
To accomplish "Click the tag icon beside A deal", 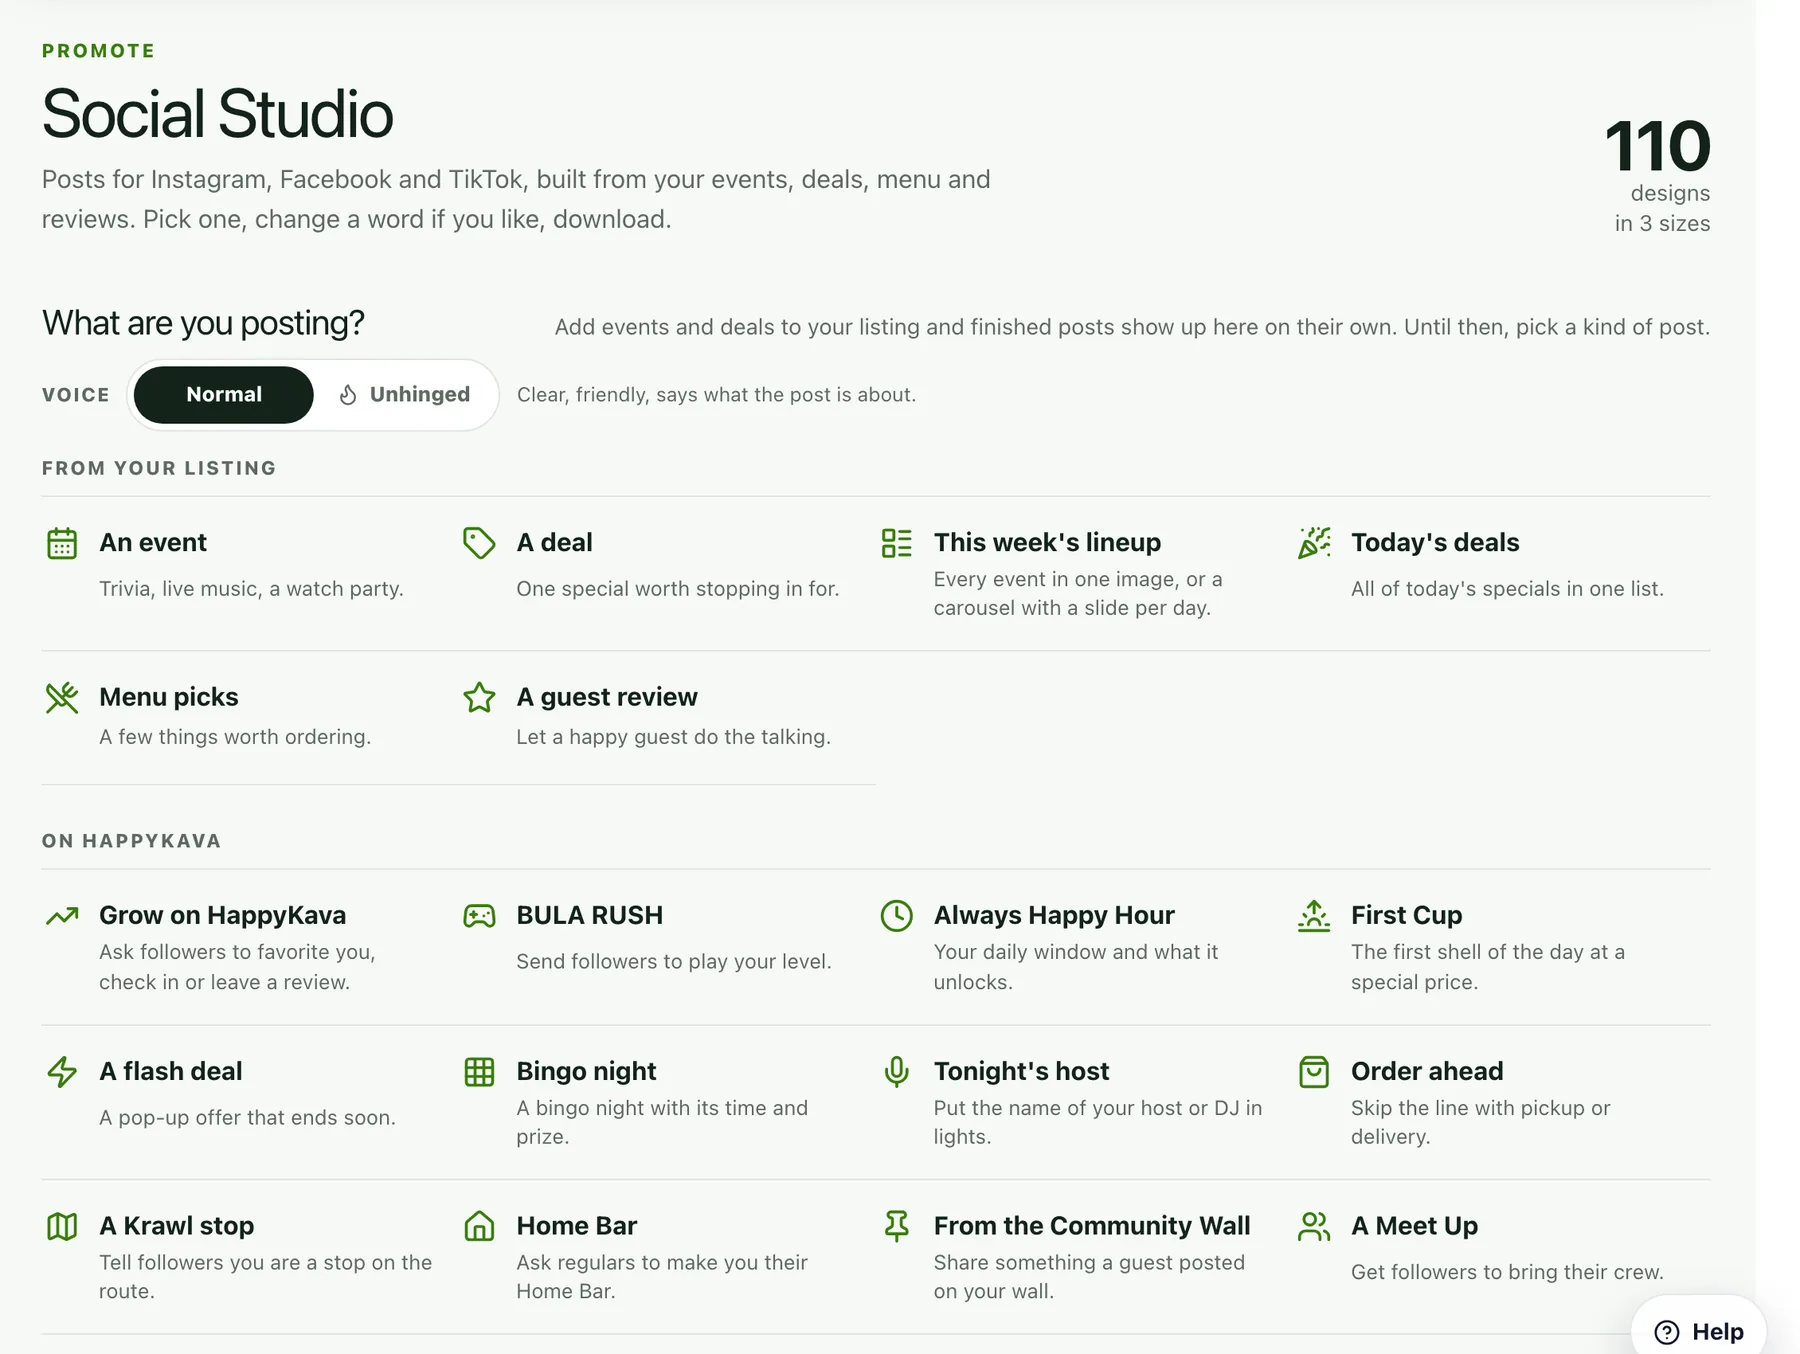I will click(x=479, y=543).
